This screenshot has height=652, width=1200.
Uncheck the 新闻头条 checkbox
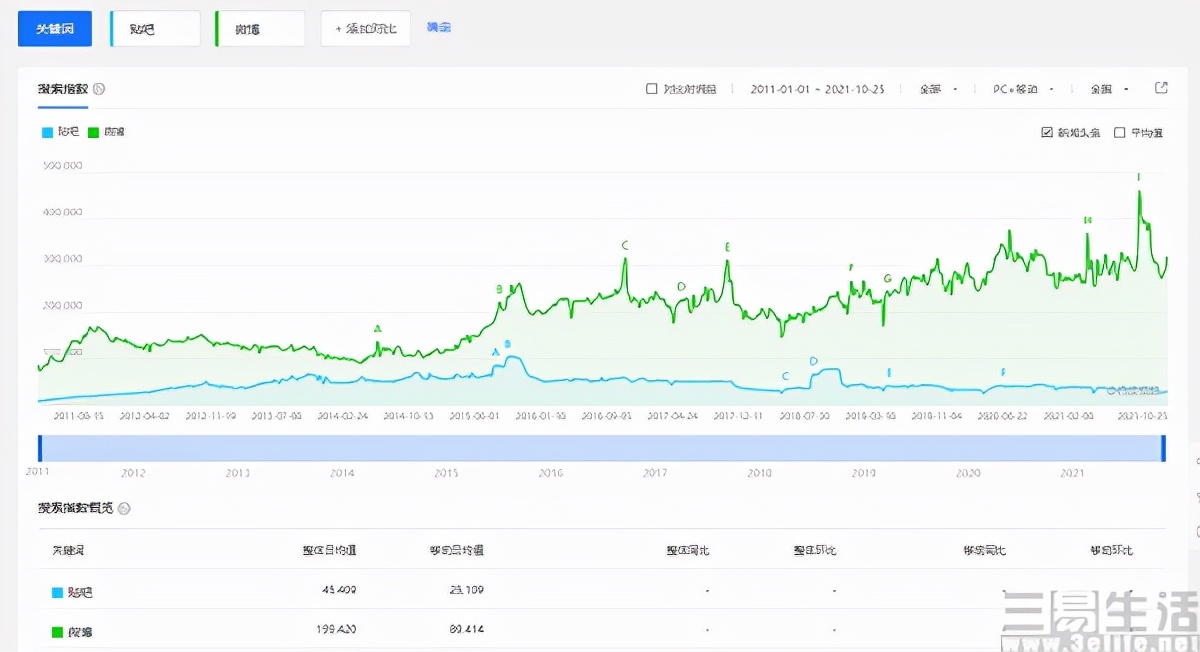pos(1047,132)
